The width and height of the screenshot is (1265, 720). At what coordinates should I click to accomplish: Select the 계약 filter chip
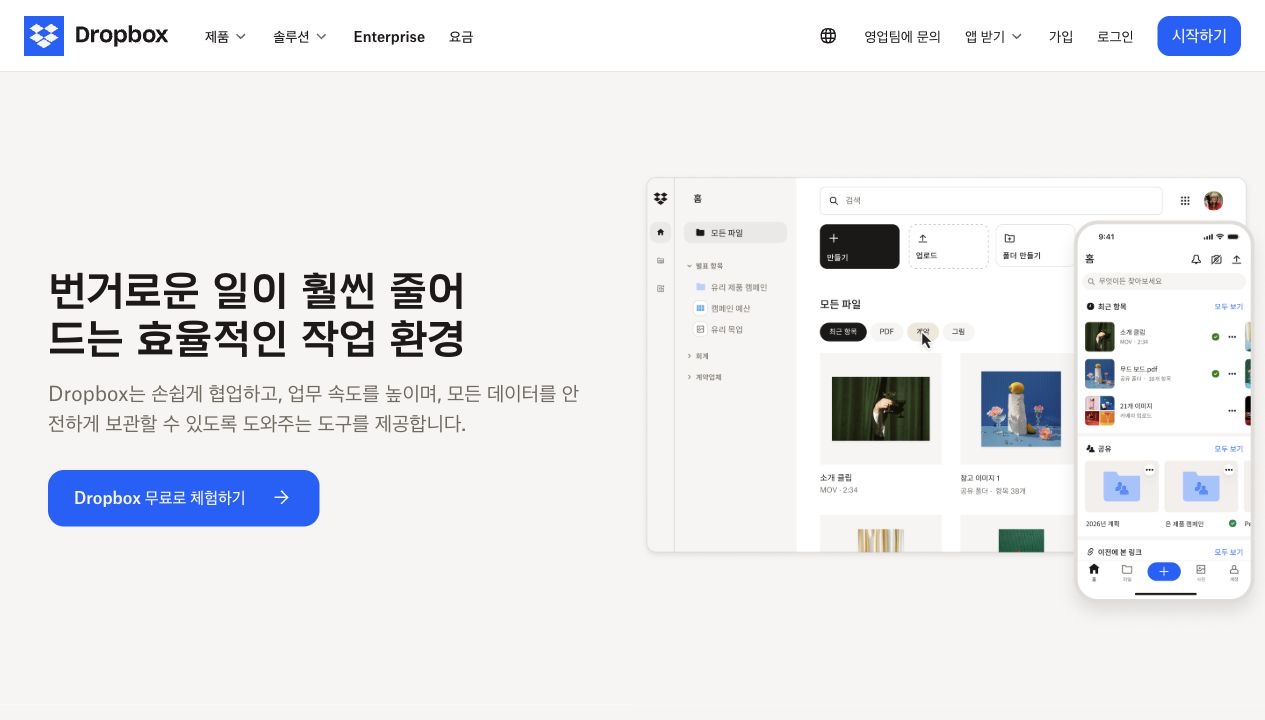point(923,332)
